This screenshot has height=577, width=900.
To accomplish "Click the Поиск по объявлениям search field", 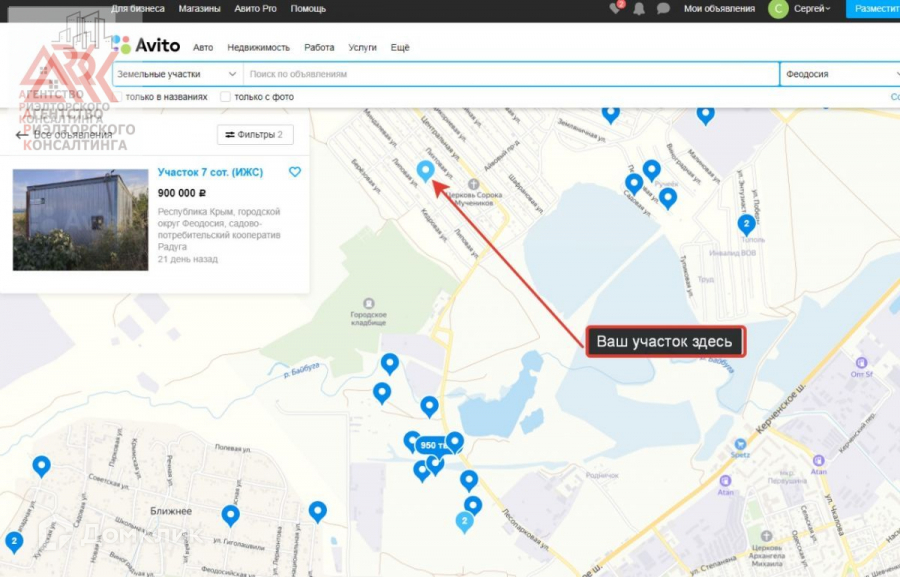I will tap(511, 74).
